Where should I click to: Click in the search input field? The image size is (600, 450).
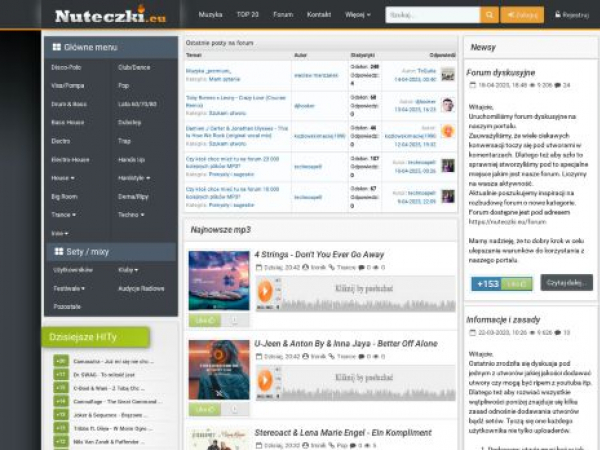pyautogui.click(x=432, y=15)
